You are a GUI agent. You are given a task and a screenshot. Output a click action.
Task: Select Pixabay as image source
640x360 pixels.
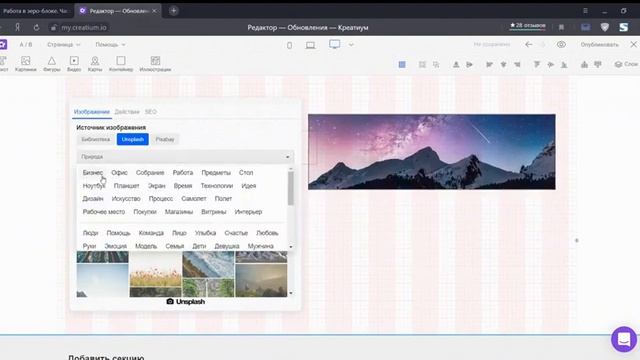click(165, 139)
